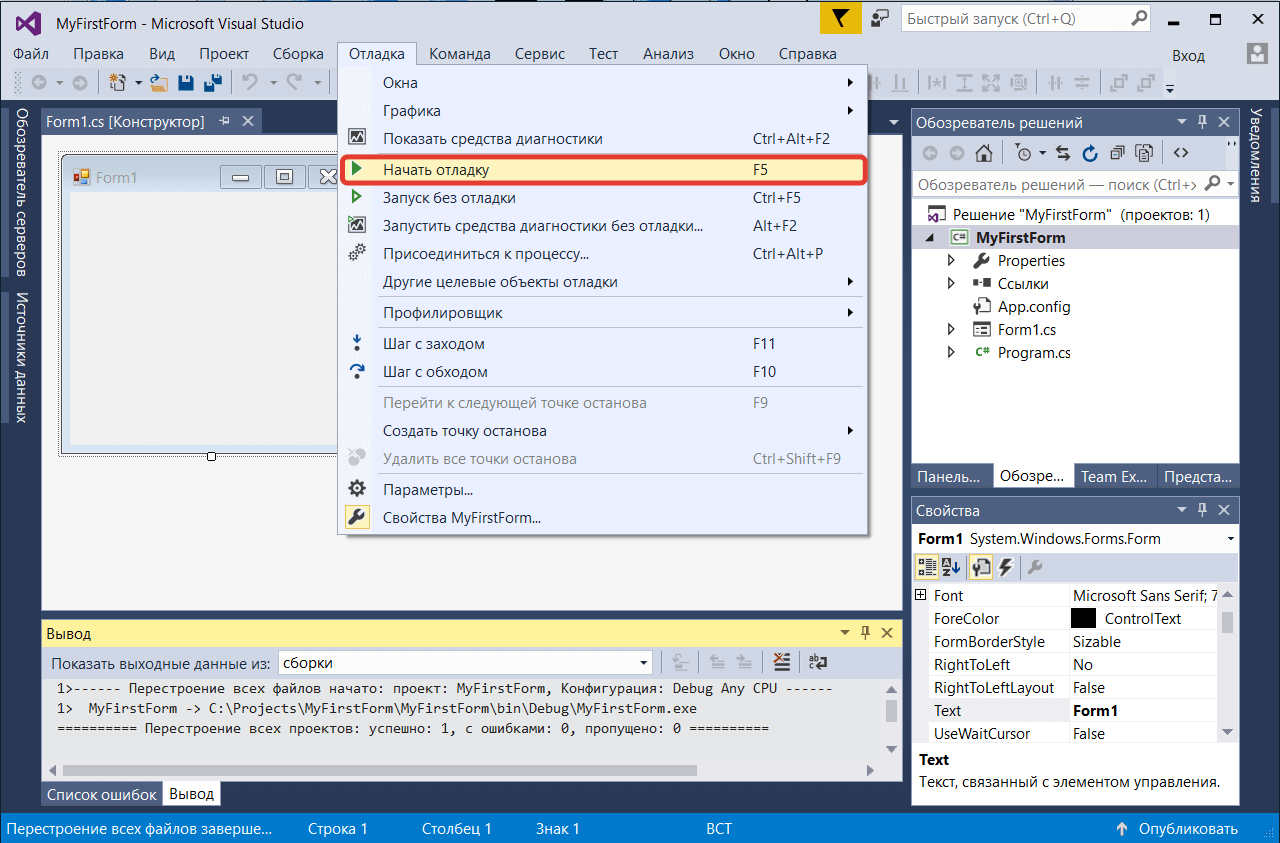Screen dimensions: 1280x843
Task: Click the navigate back arrow in main toolbar
Action: (38, 83)
